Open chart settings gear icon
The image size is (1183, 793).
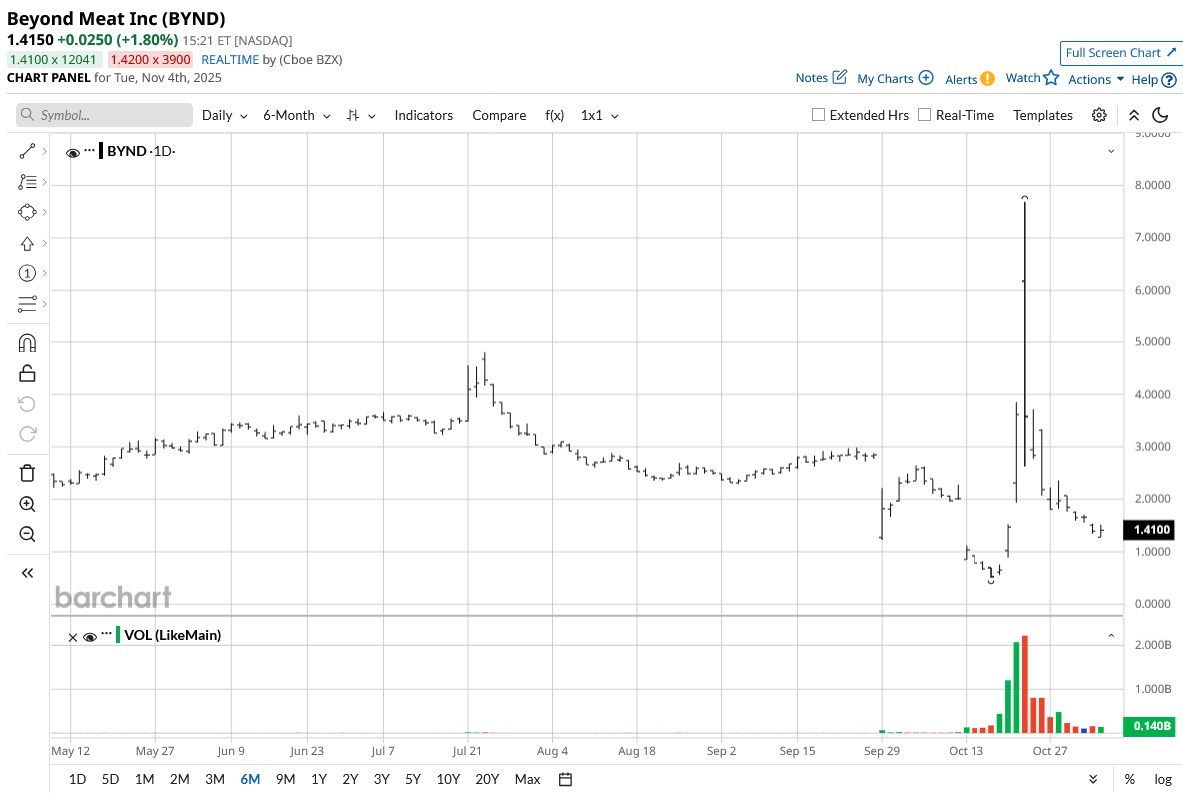coord(1099,115)
